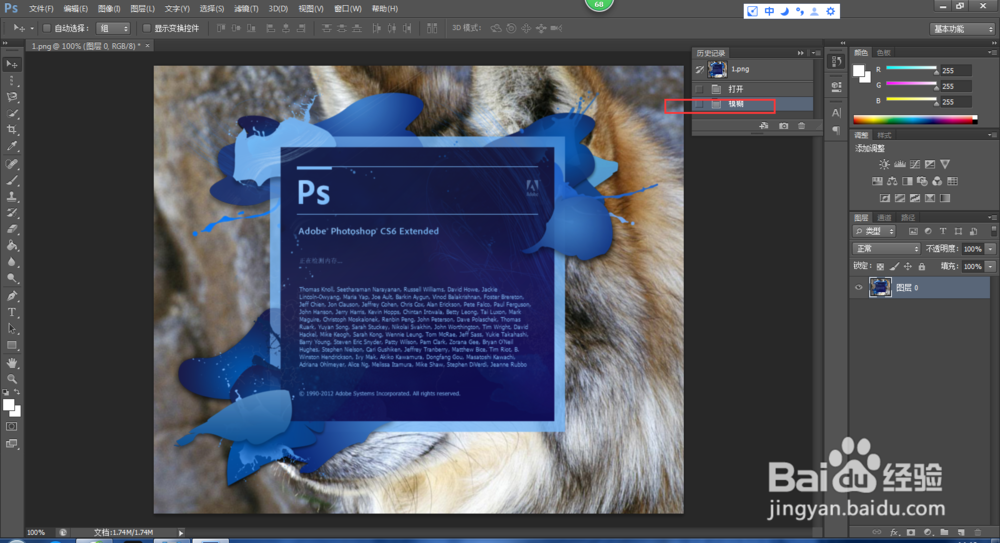Screen dimensions: 1000x543
Task: Add a Photo Filter adjustment
Action: click(x=922, y=181)
